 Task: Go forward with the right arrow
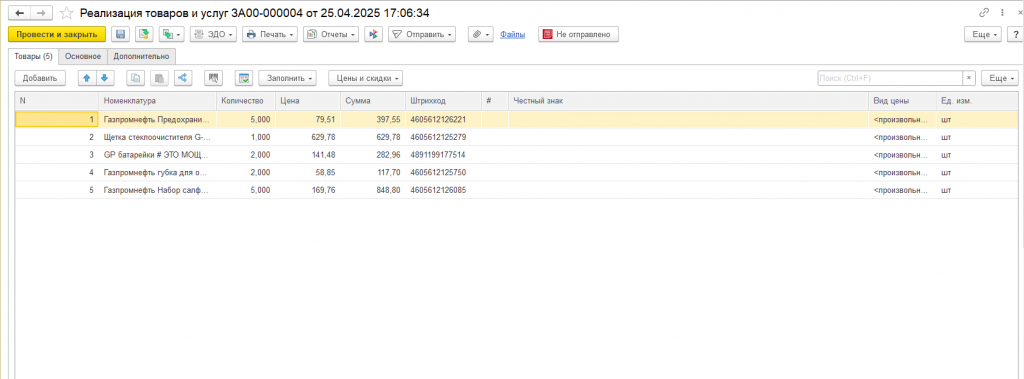pos(41,13)
